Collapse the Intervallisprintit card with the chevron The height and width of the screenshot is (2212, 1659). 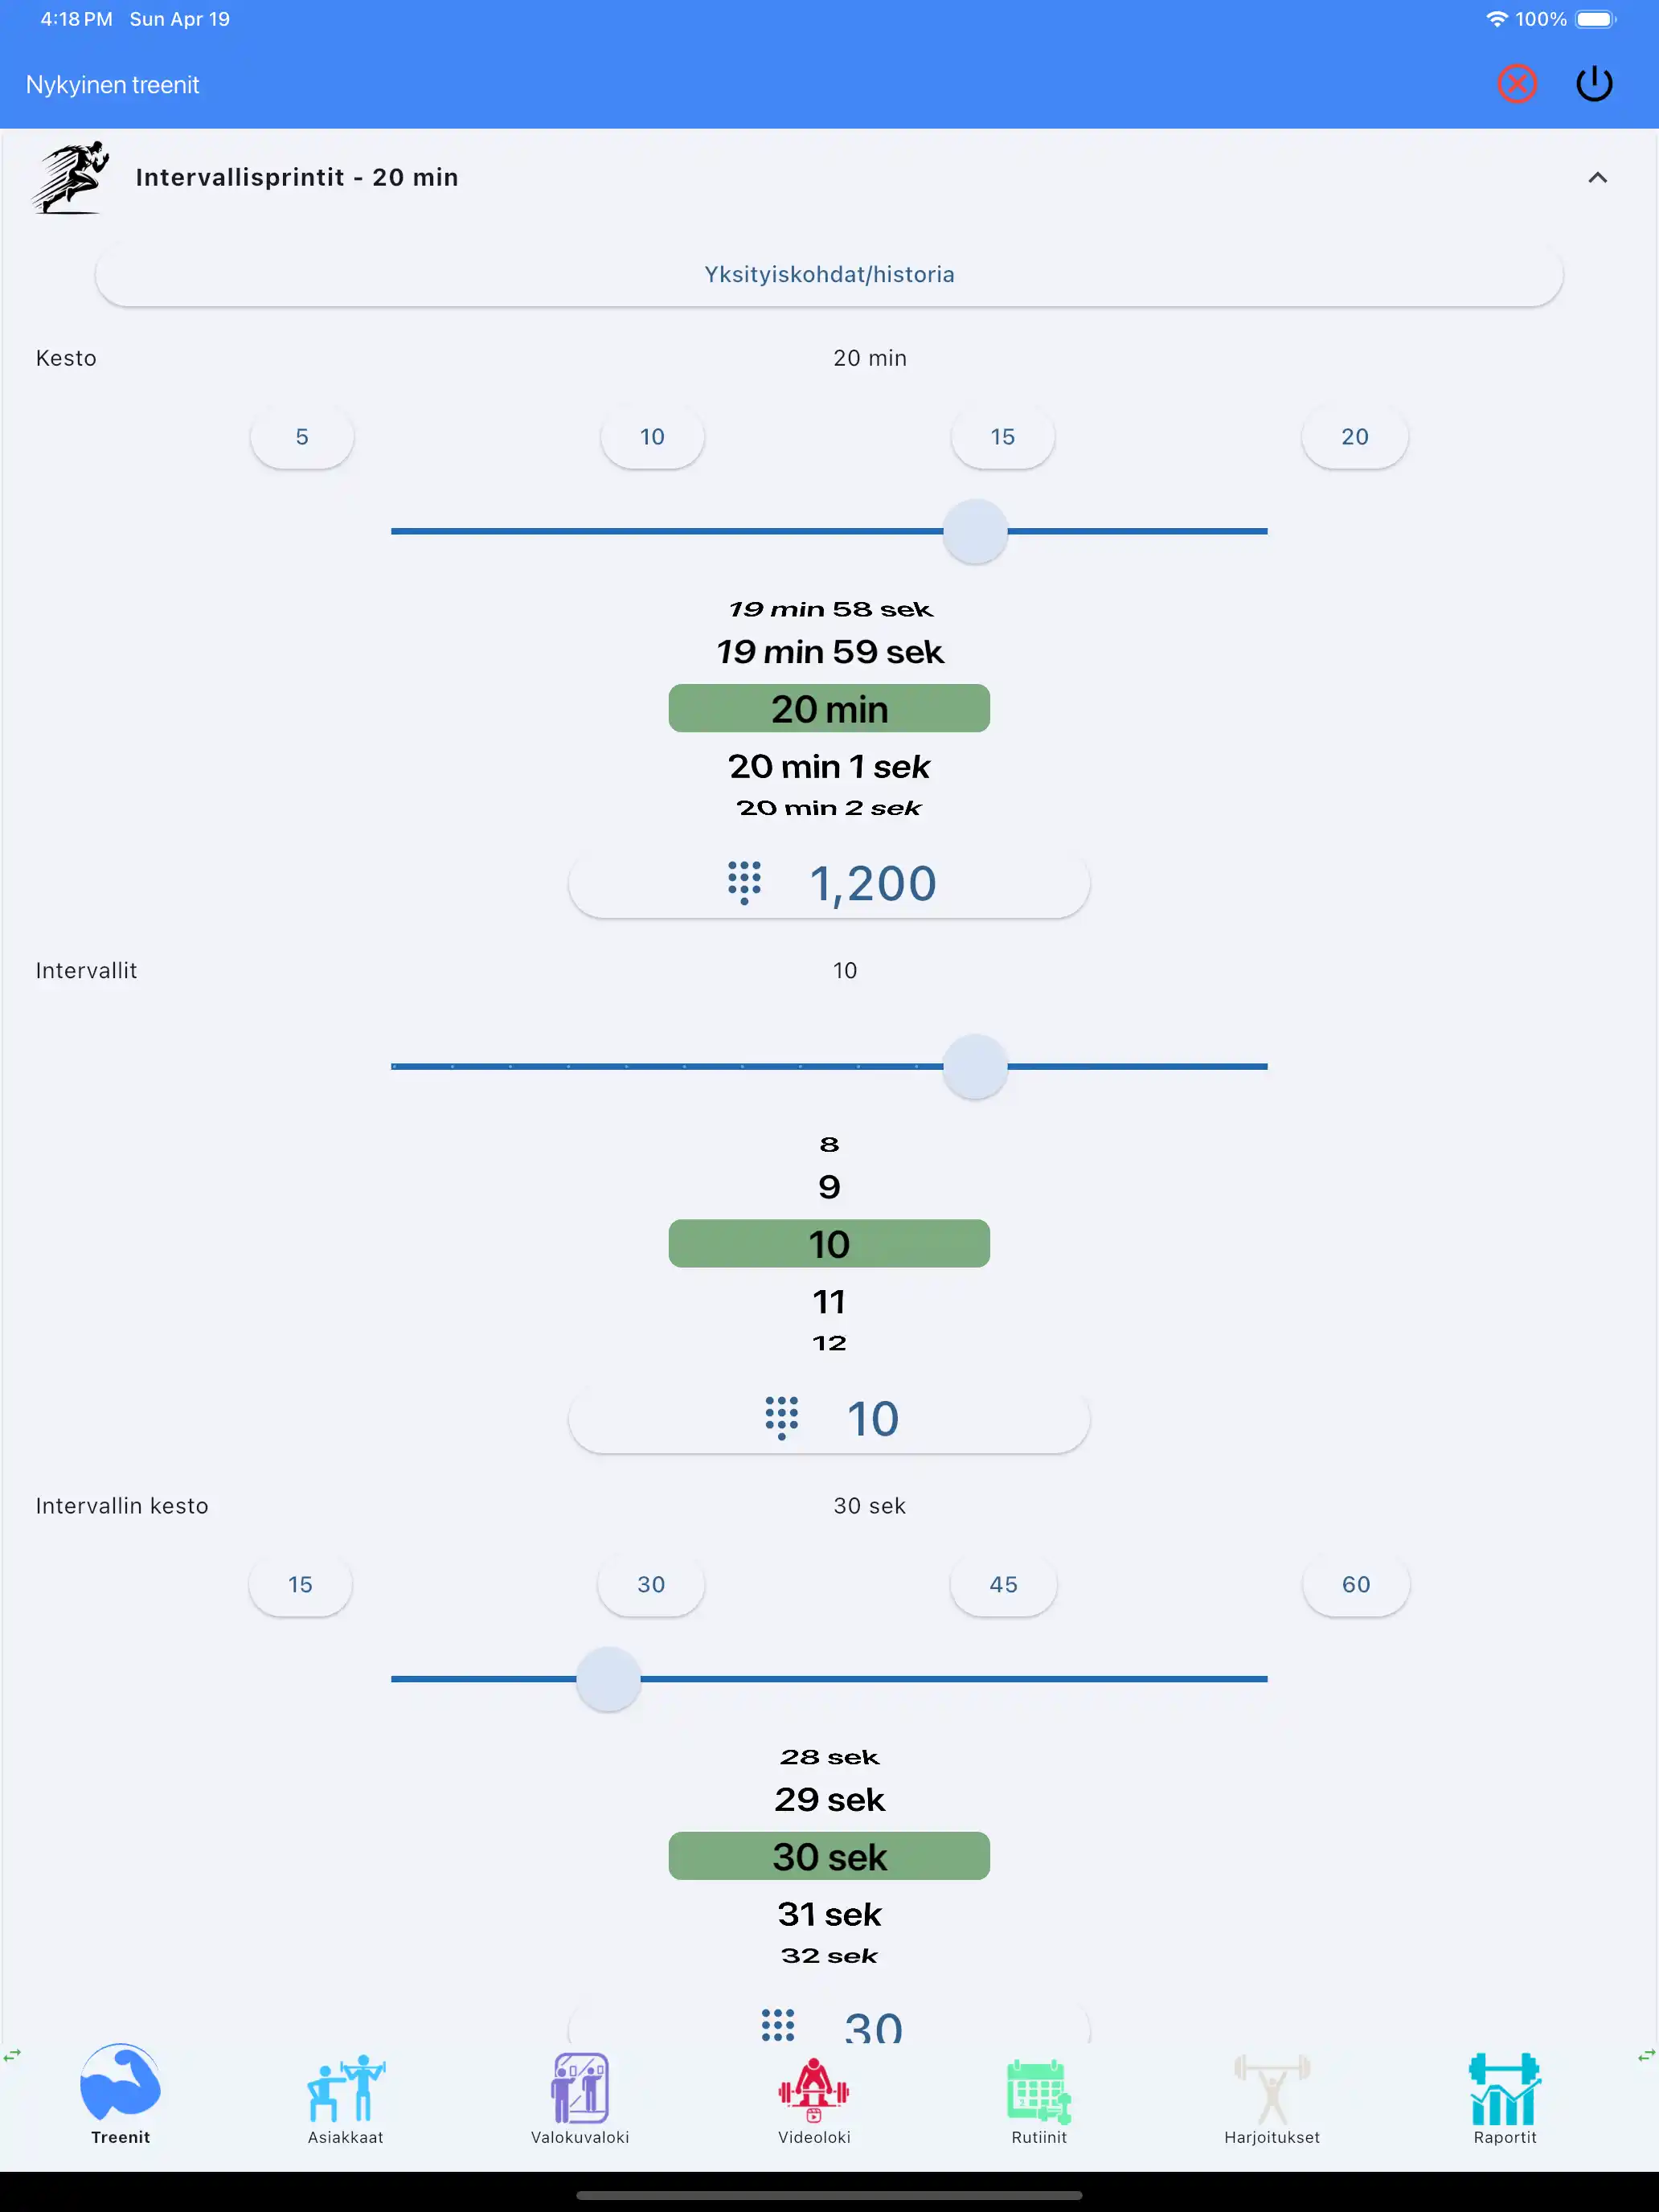coord(1597,177)
